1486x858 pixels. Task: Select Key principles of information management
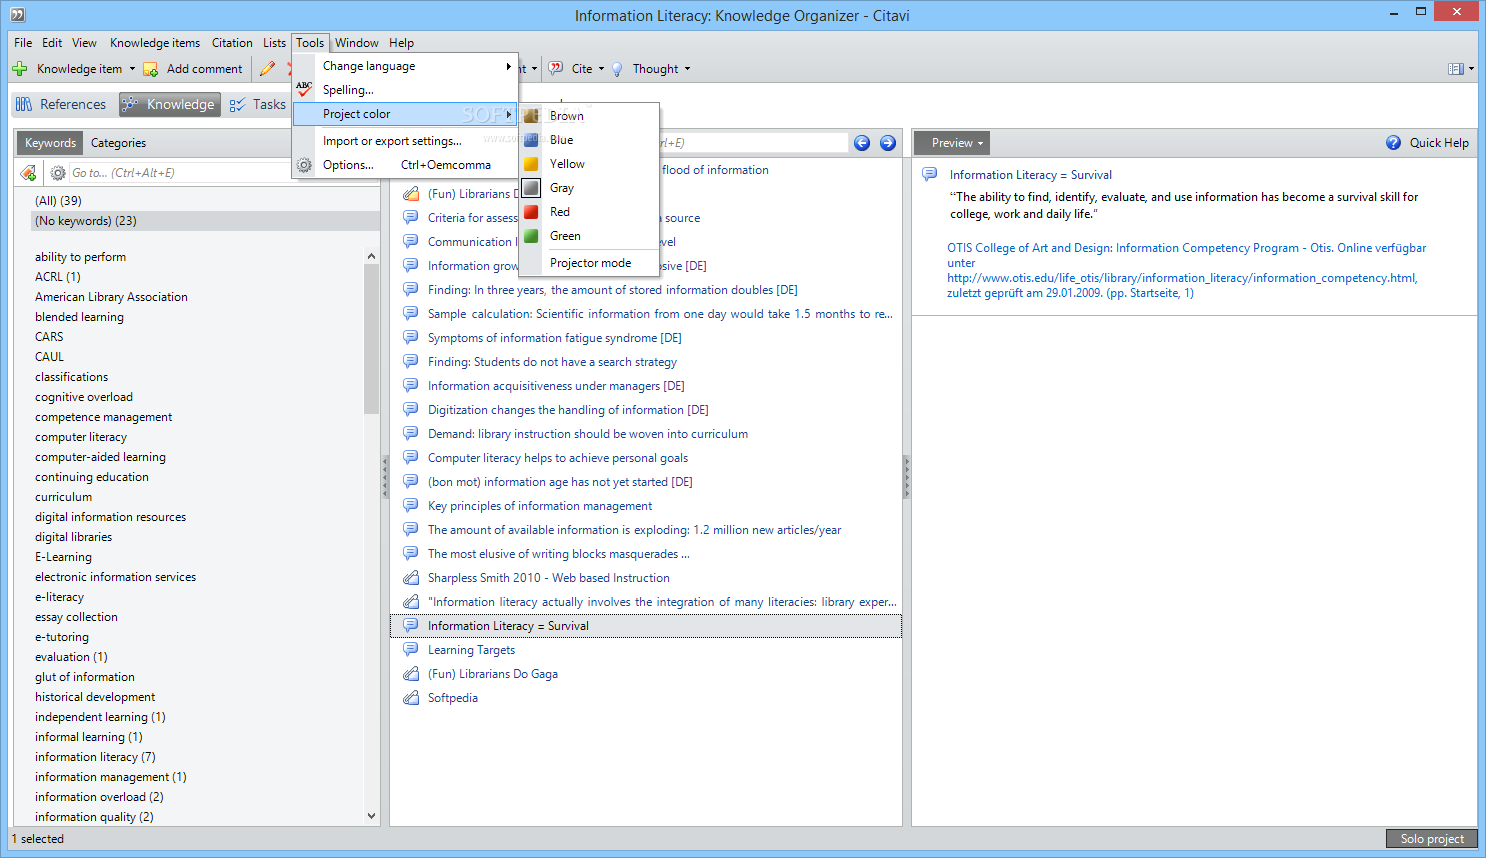tap(540, 506)
